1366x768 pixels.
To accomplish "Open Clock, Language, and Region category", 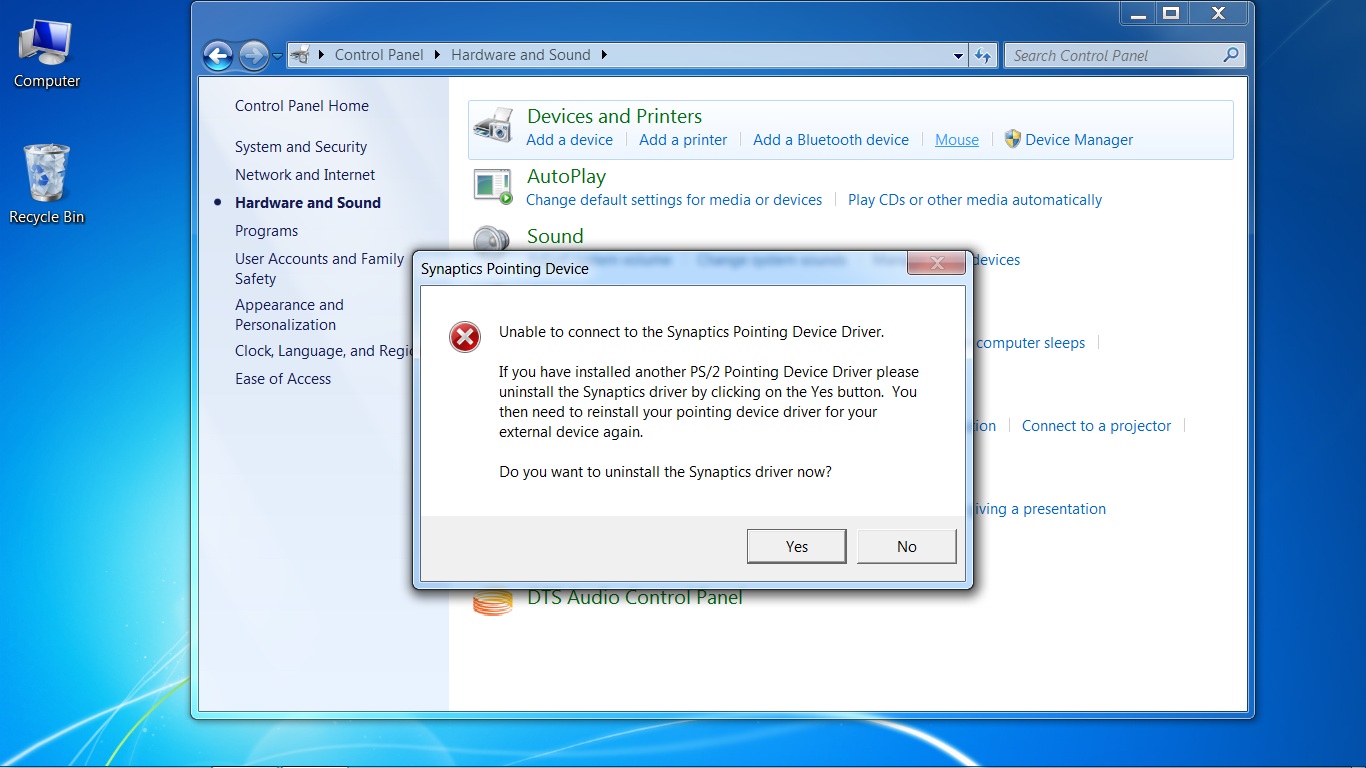I will point(324,351).
